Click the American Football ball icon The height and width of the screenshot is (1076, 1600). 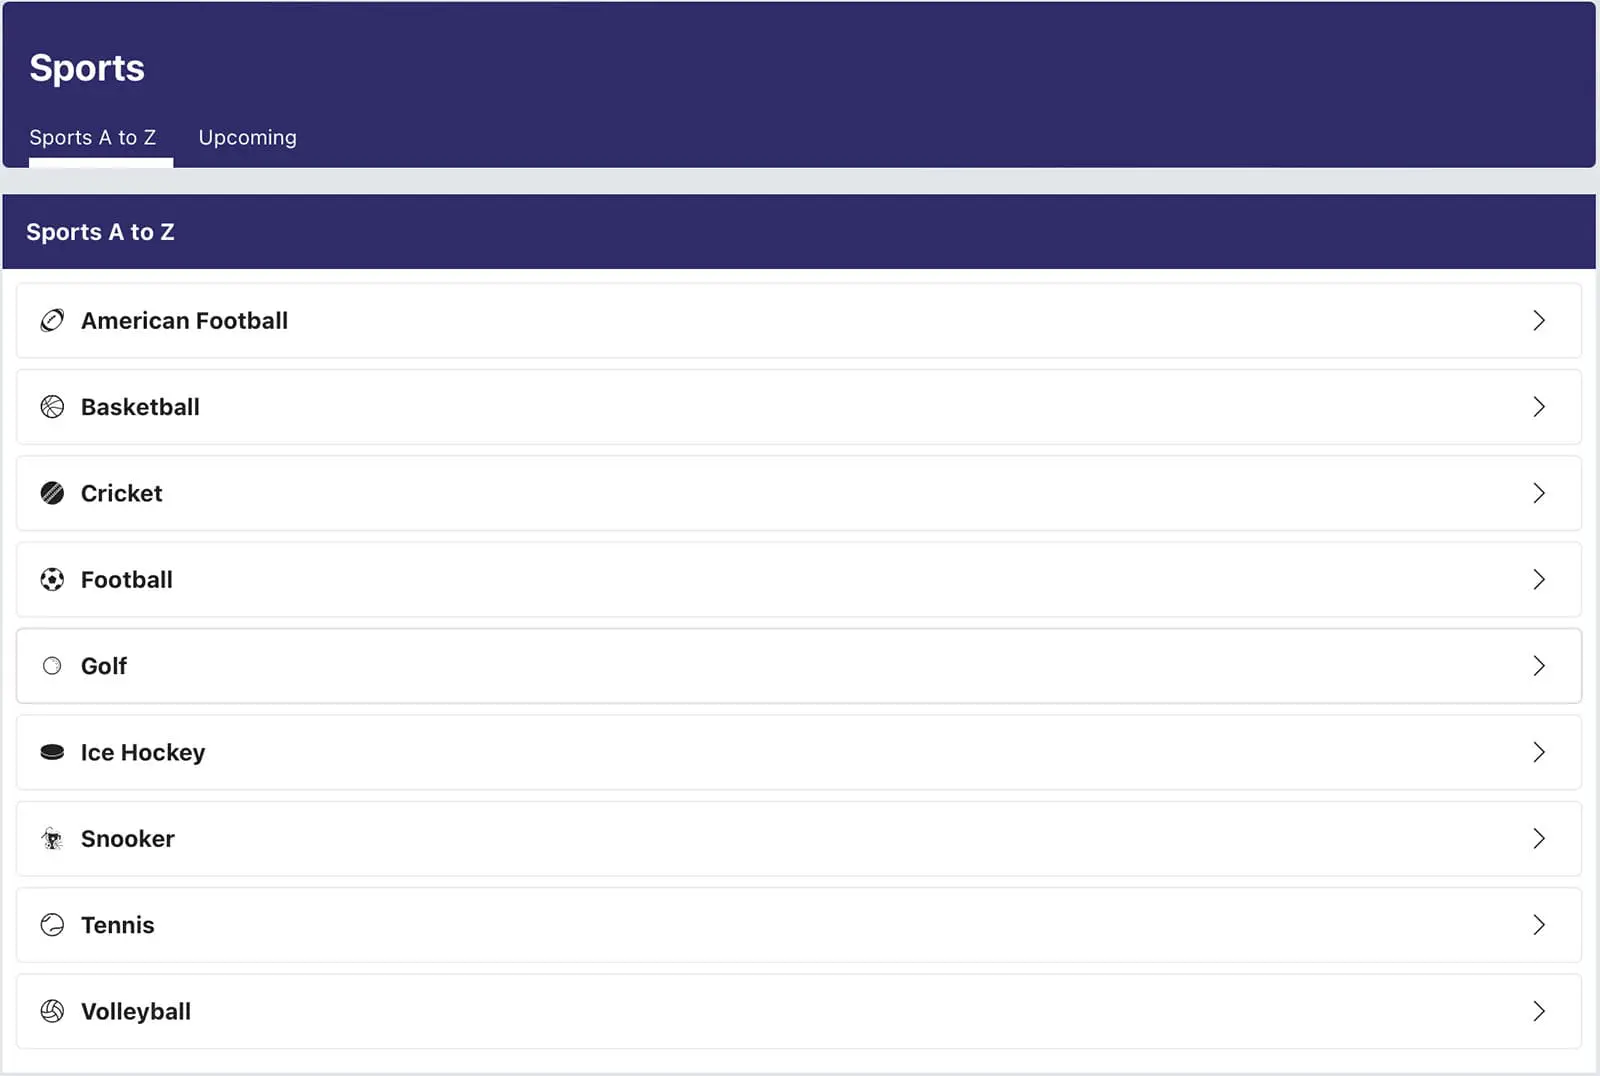point(52,320)
